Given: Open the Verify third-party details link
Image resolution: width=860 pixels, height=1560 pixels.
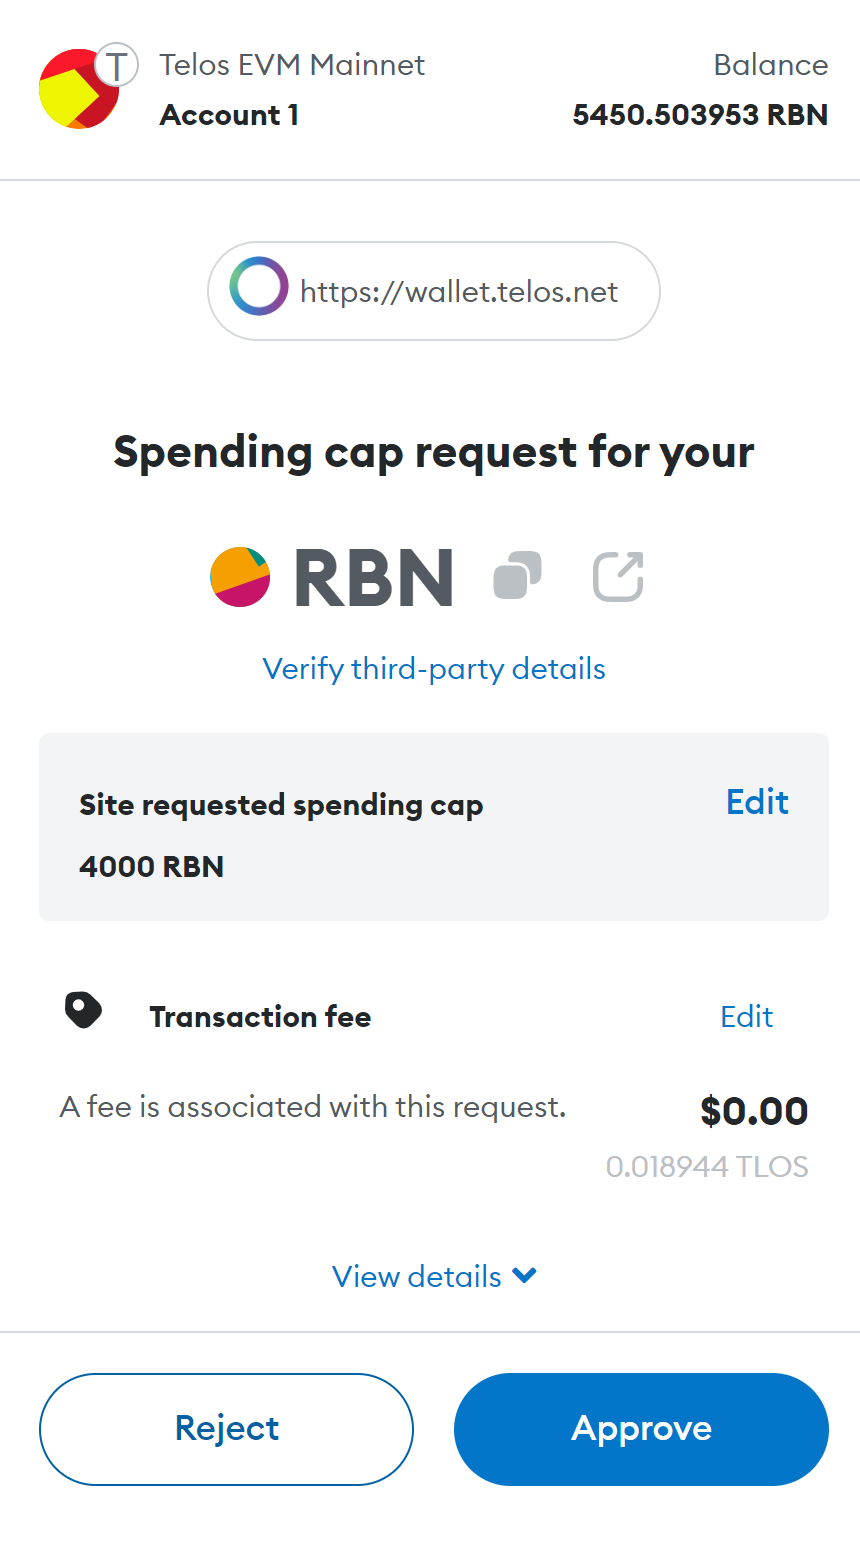Looking at the screenshot, I should tap(434, 669).
